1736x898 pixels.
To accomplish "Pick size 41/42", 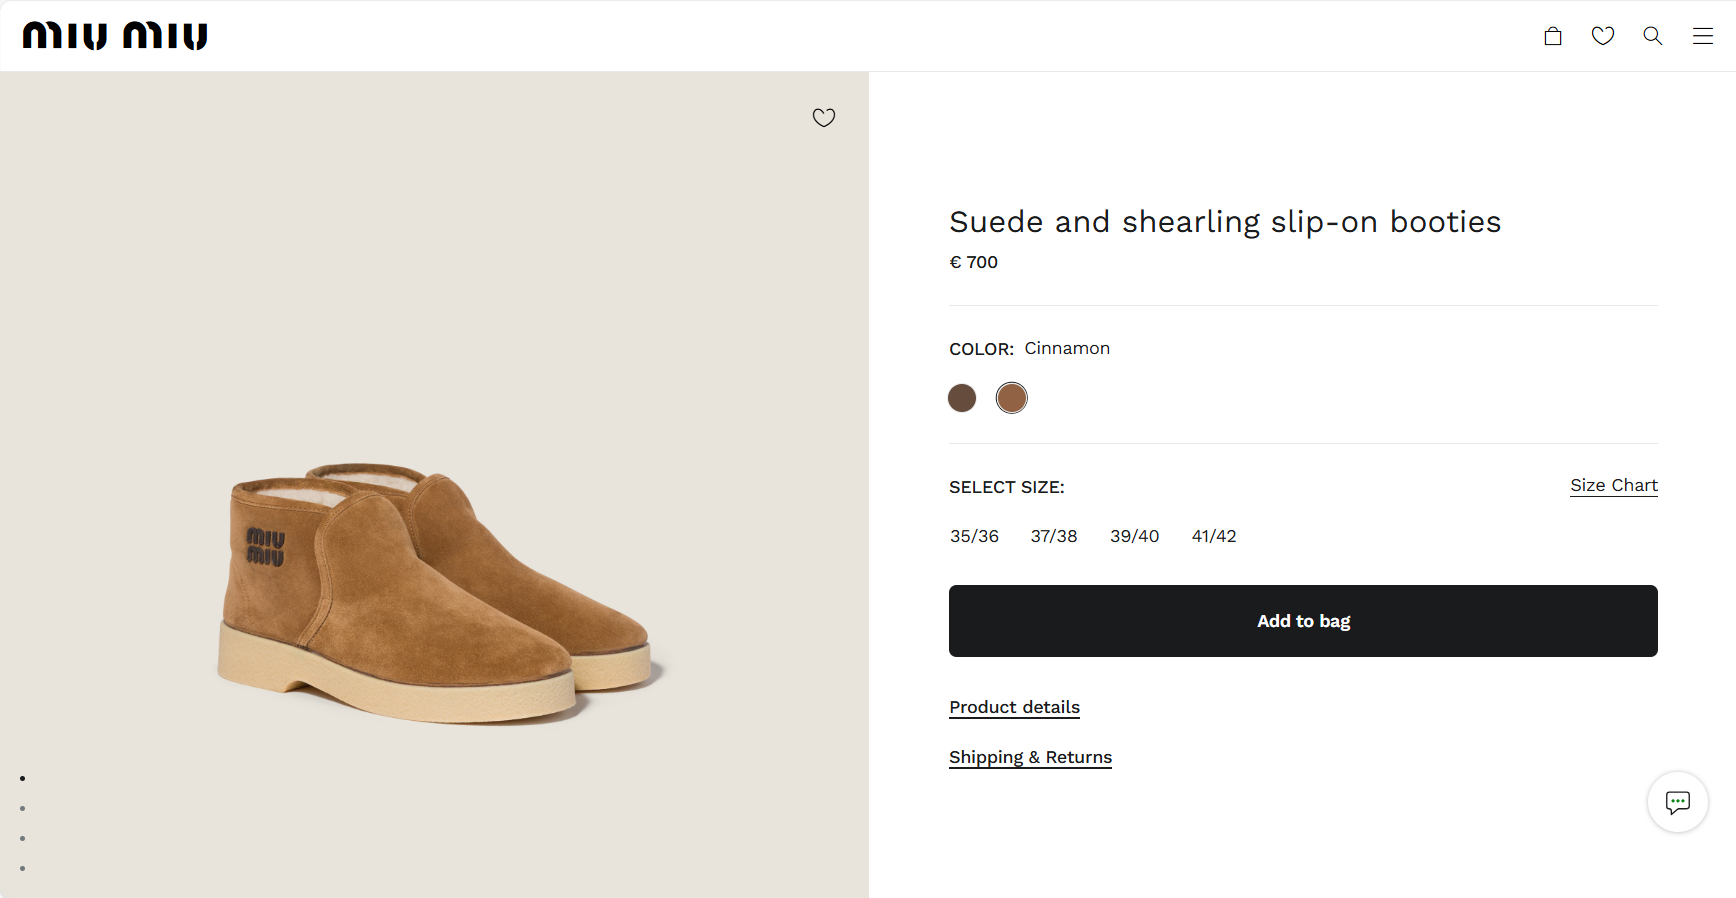I will (x=1214, y=536).
